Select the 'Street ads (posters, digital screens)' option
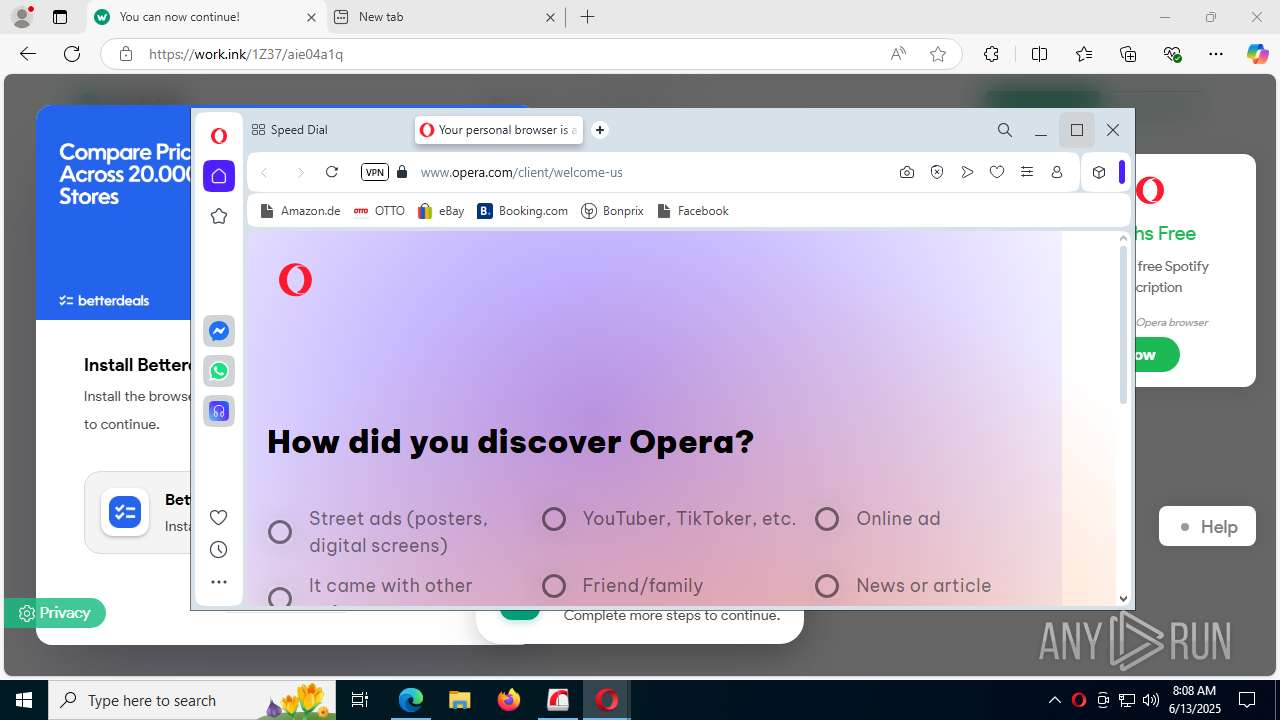The height and width of the screenshot is (720, 1280). coord(280,532)
